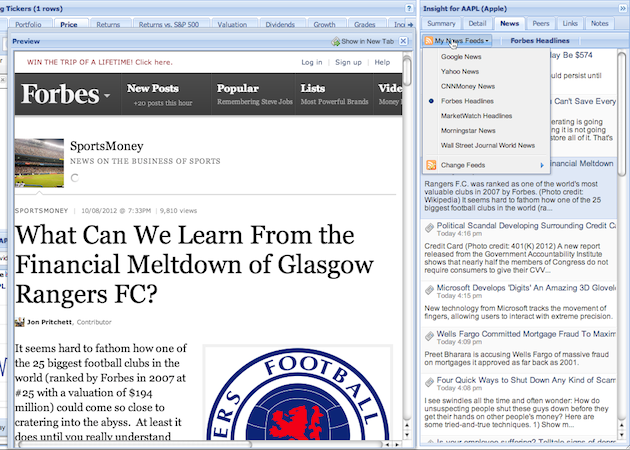Click the Preview horizontal scrollbar thumb
Image resolution: width=630 pixels, height=450 pixels.
coord(135,444)
